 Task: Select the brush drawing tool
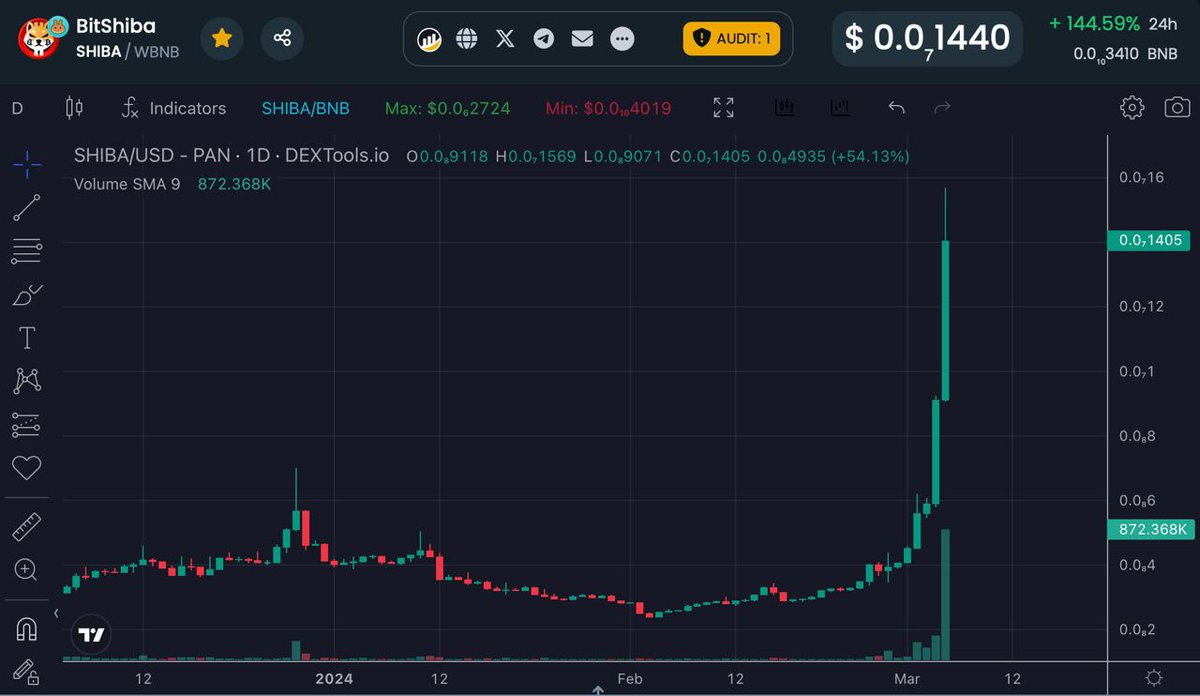click(x=27, y=295)
